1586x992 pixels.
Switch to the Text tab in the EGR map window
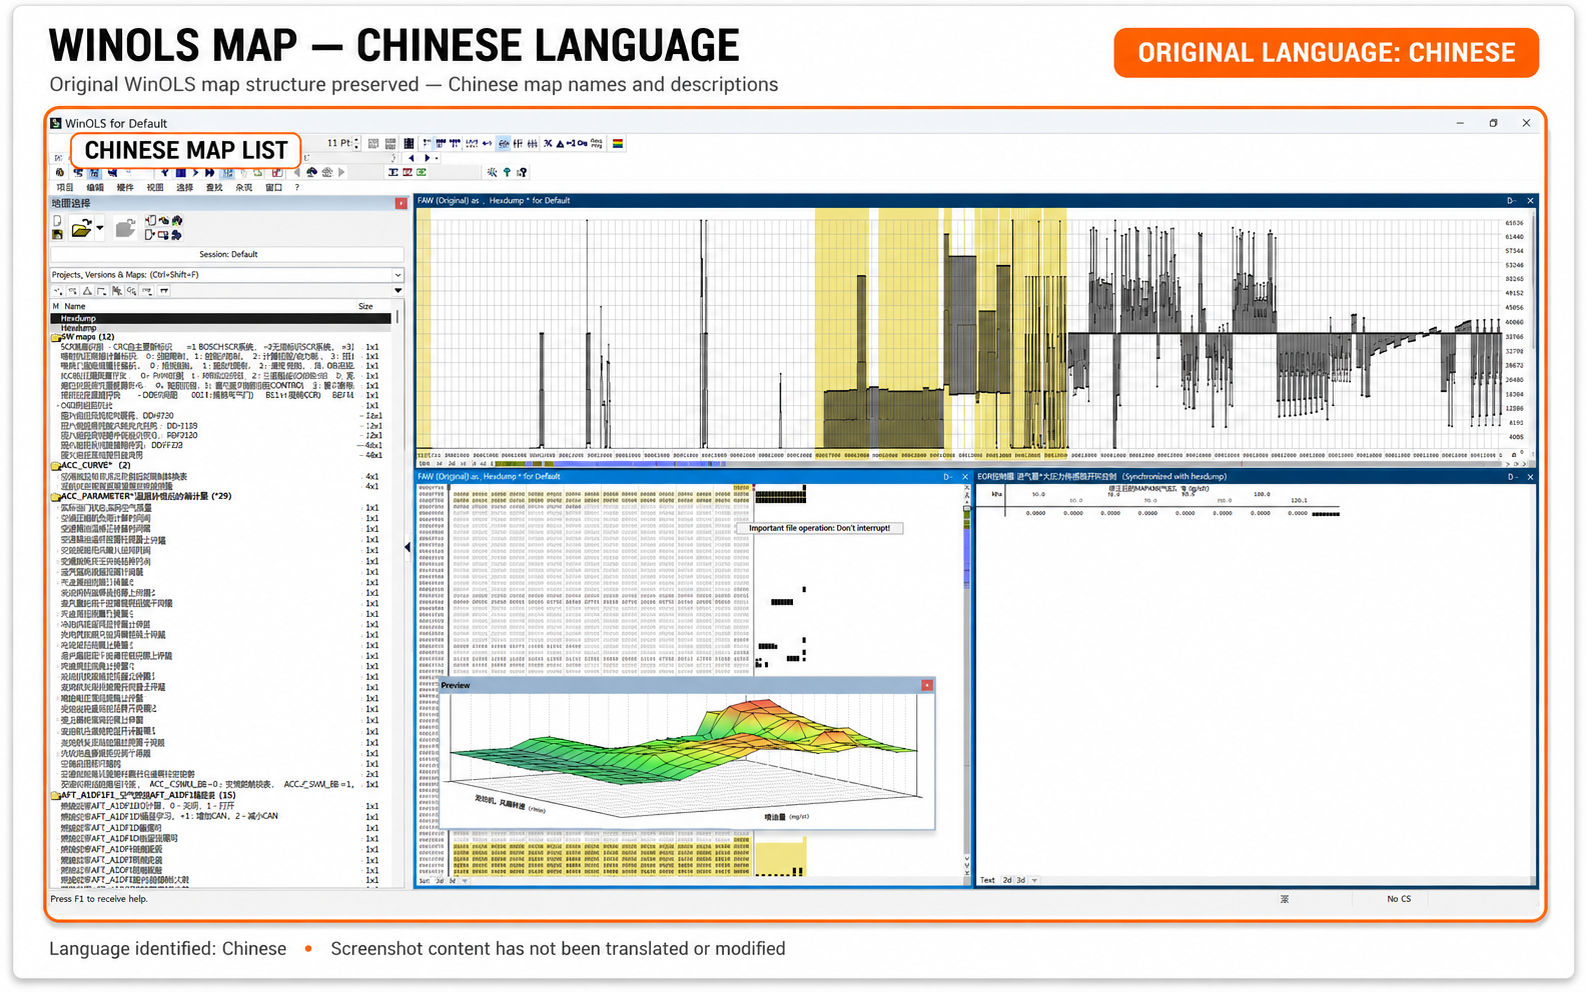click(987, 881)
